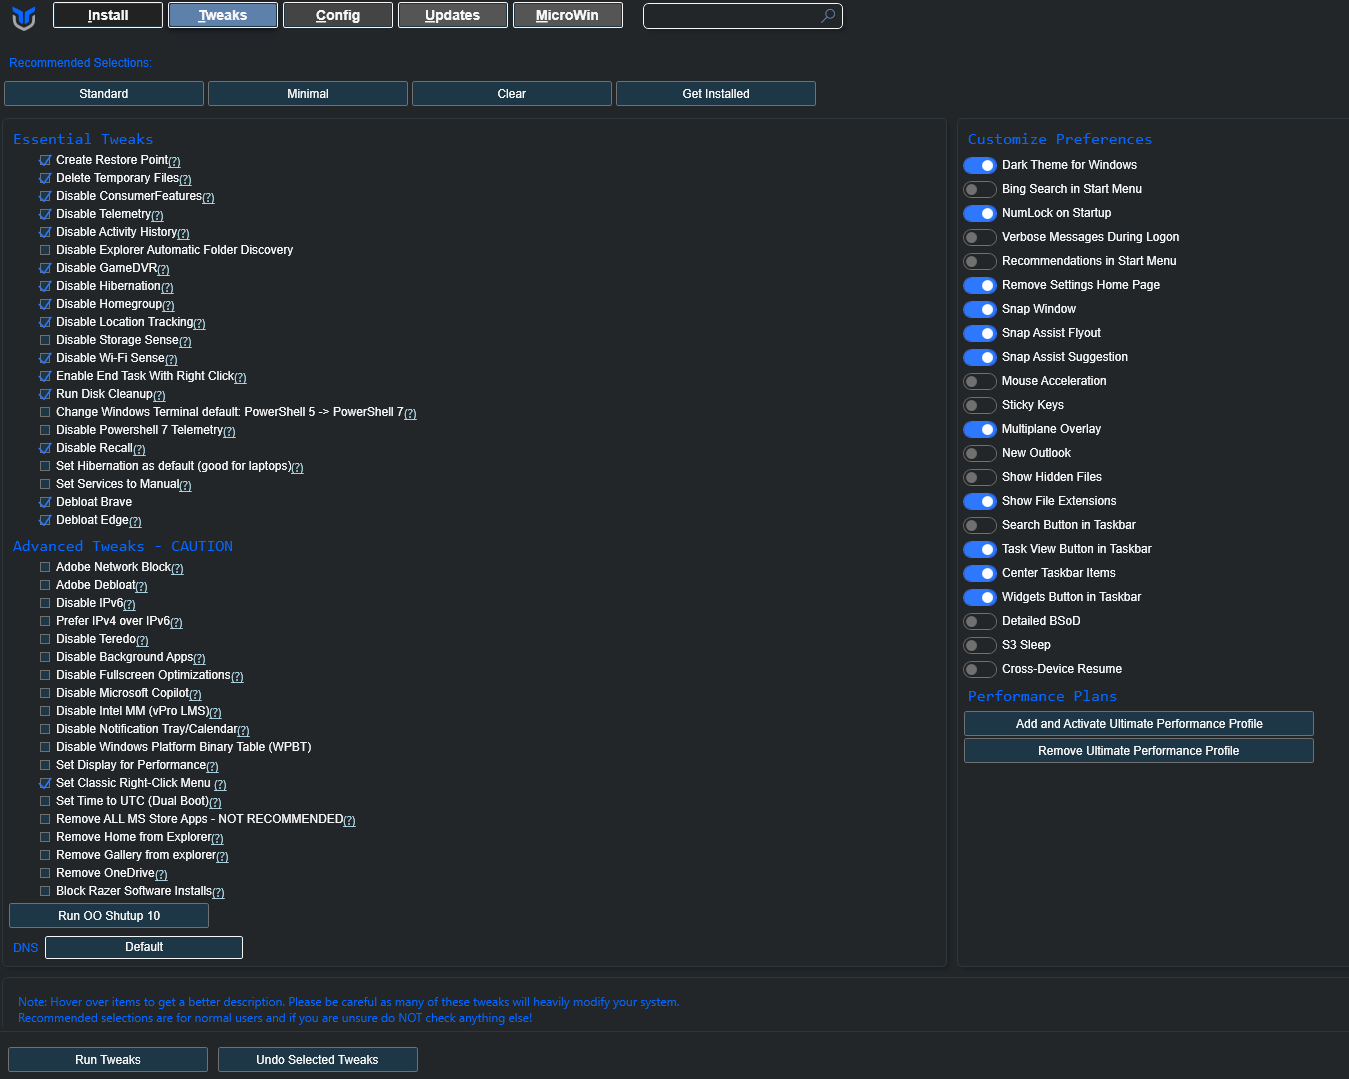
Task: Turn on S3 Sleep toggle
Action: 980,645
